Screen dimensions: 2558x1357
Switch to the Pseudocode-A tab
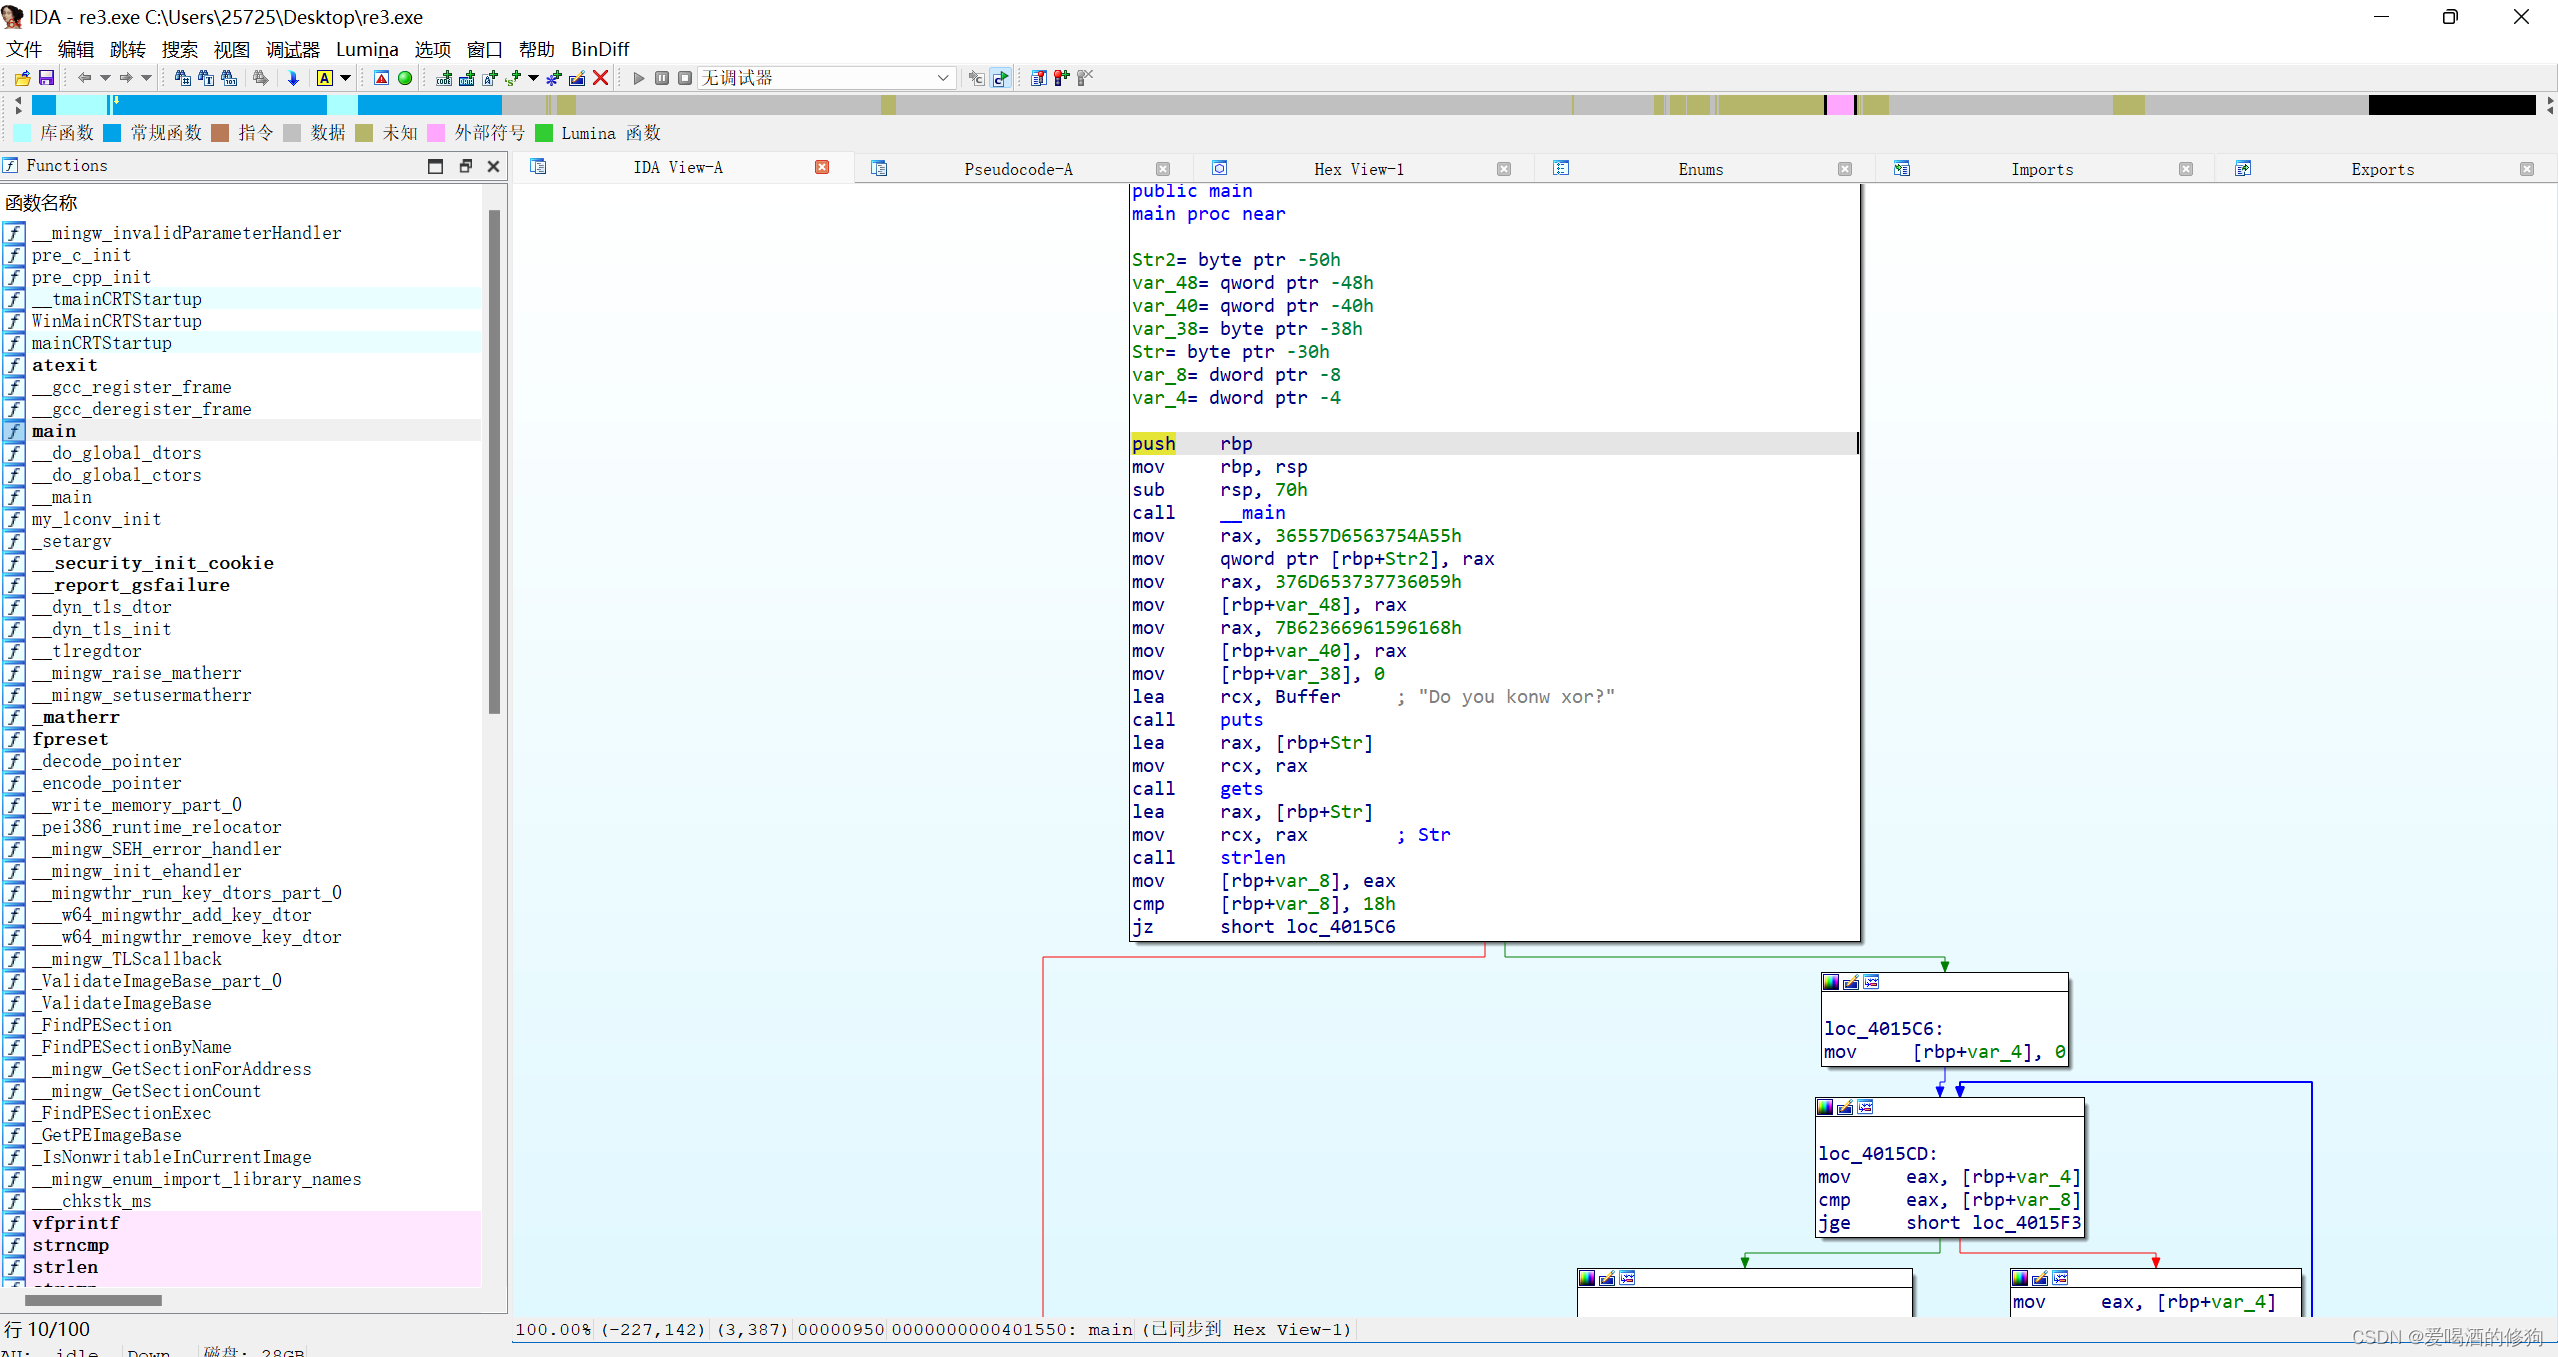click(x=1017, y=169)
